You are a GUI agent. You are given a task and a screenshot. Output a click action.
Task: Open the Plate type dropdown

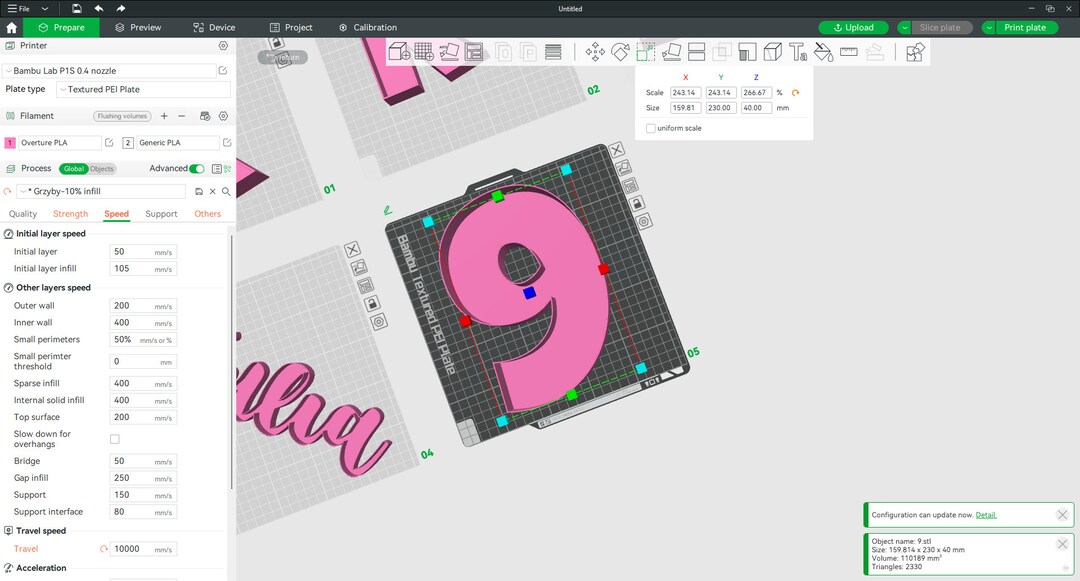(145, 89)
